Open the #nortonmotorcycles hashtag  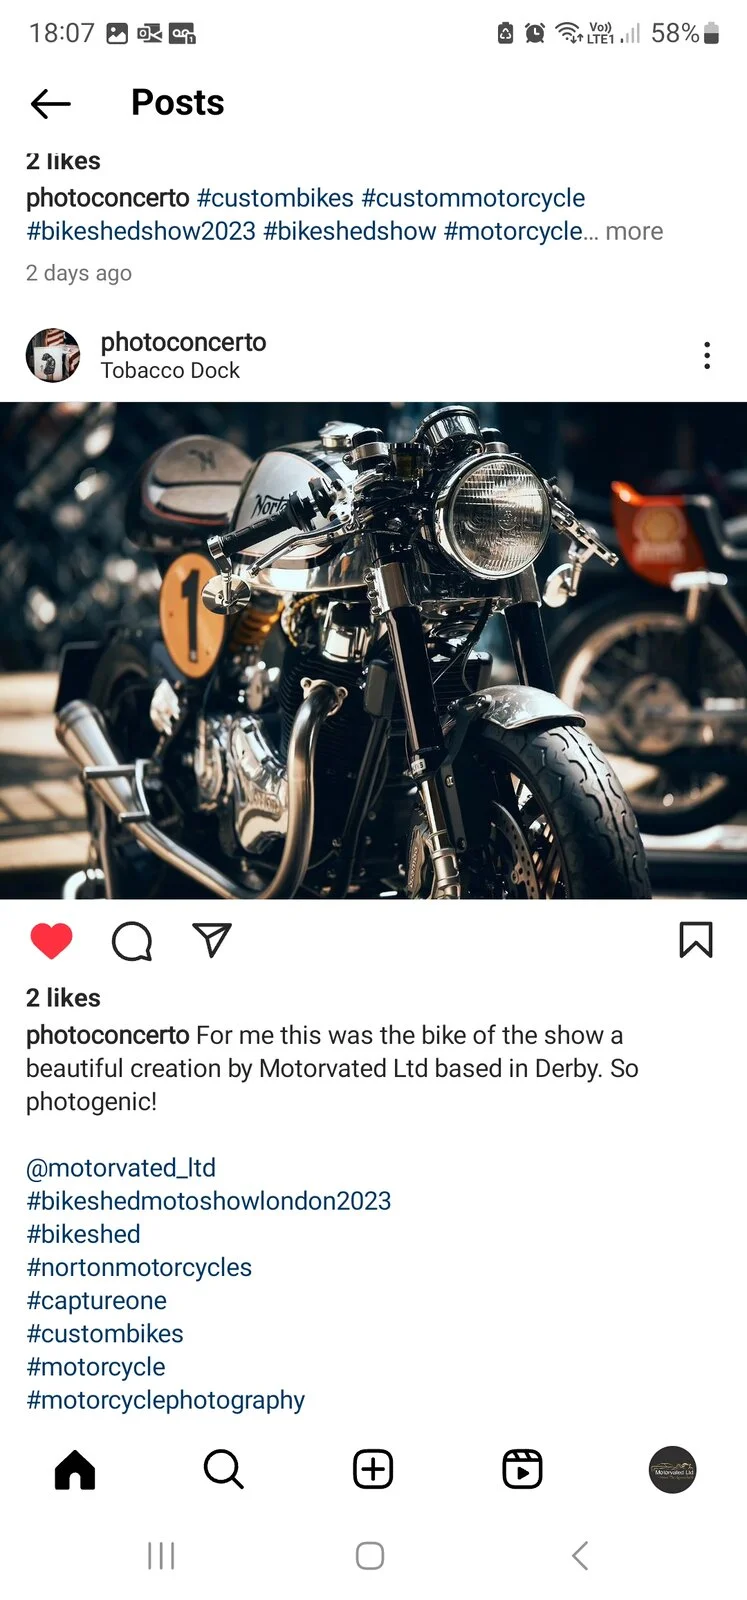tap(139, 1267)
